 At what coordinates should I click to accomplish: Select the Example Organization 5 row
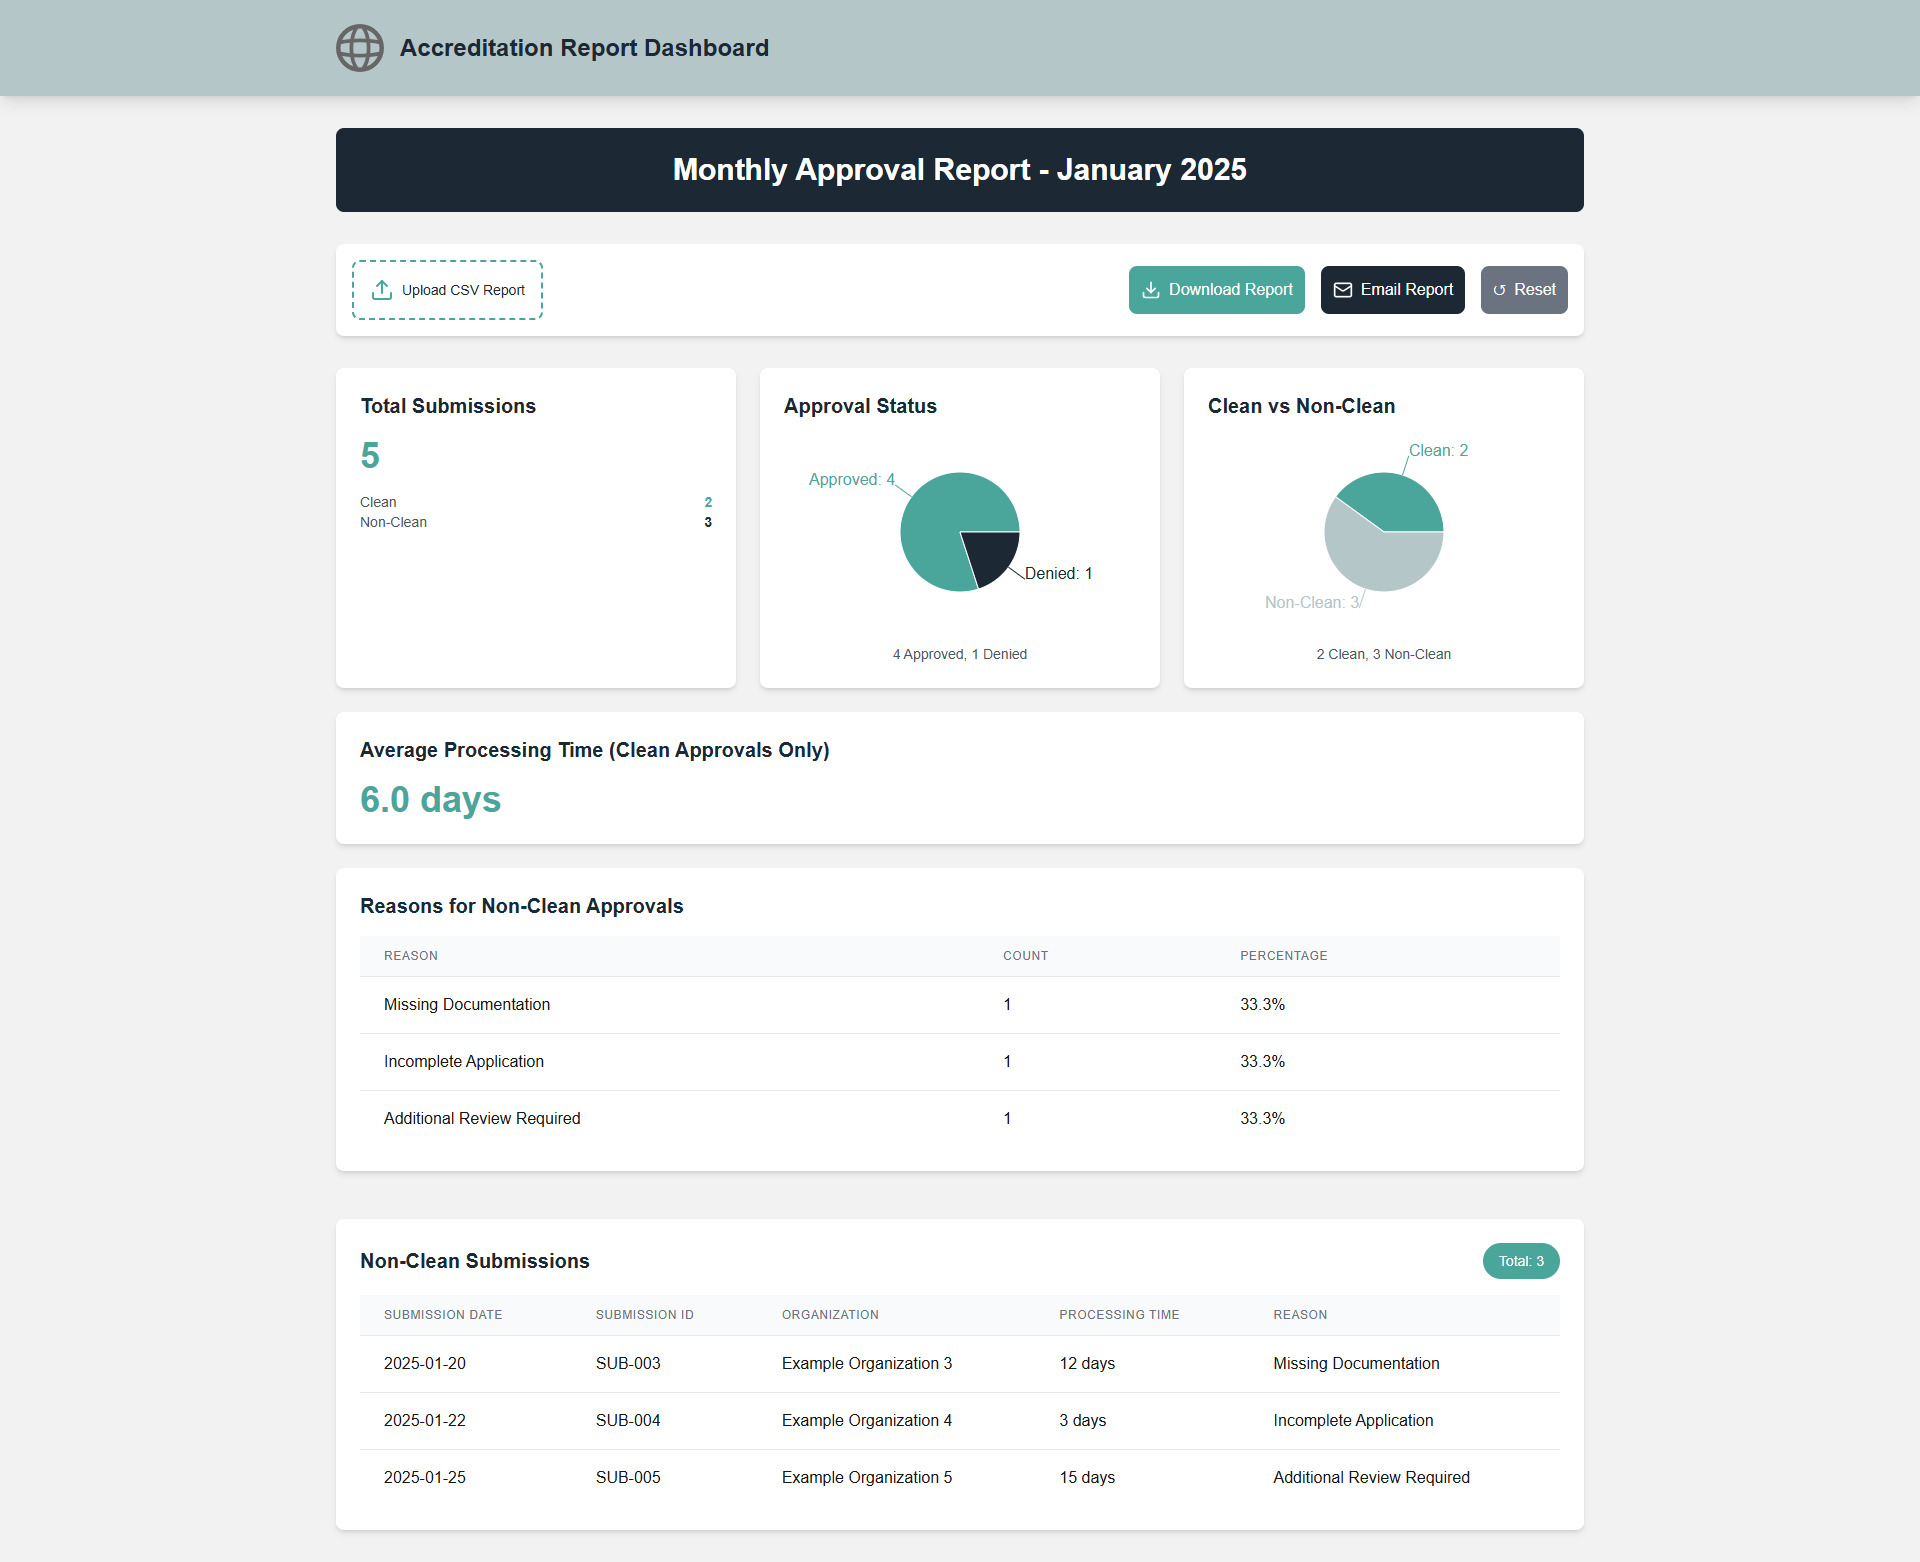[x=866, y=1478]
